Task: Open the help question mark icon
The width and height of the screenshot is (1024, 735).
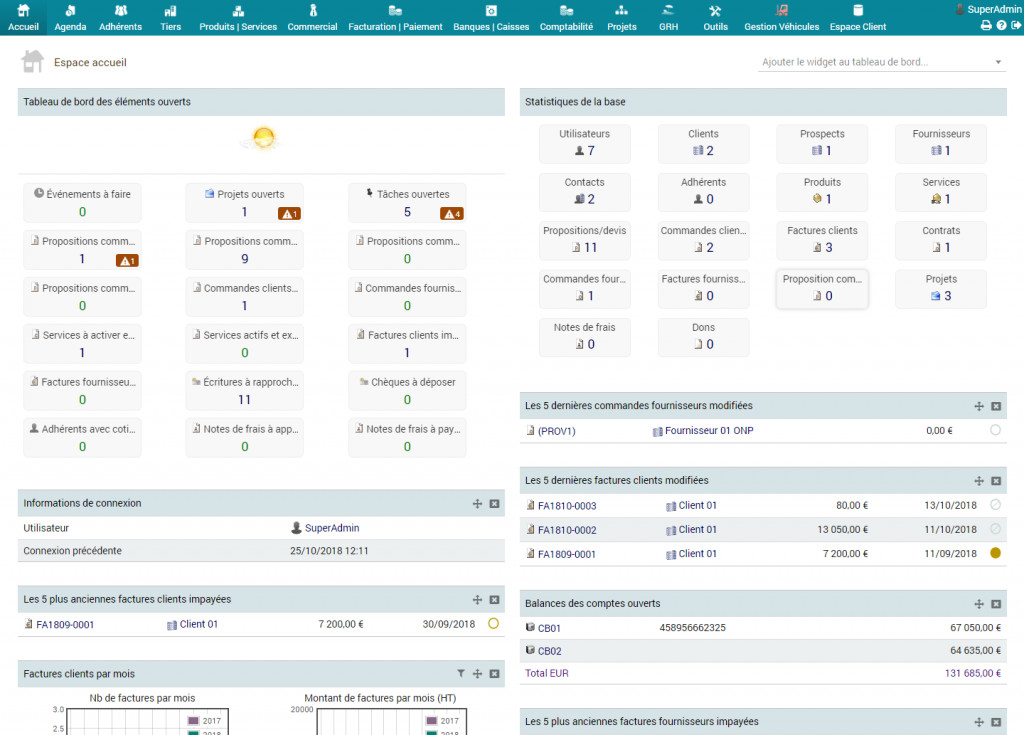Action: (1001, 26)
